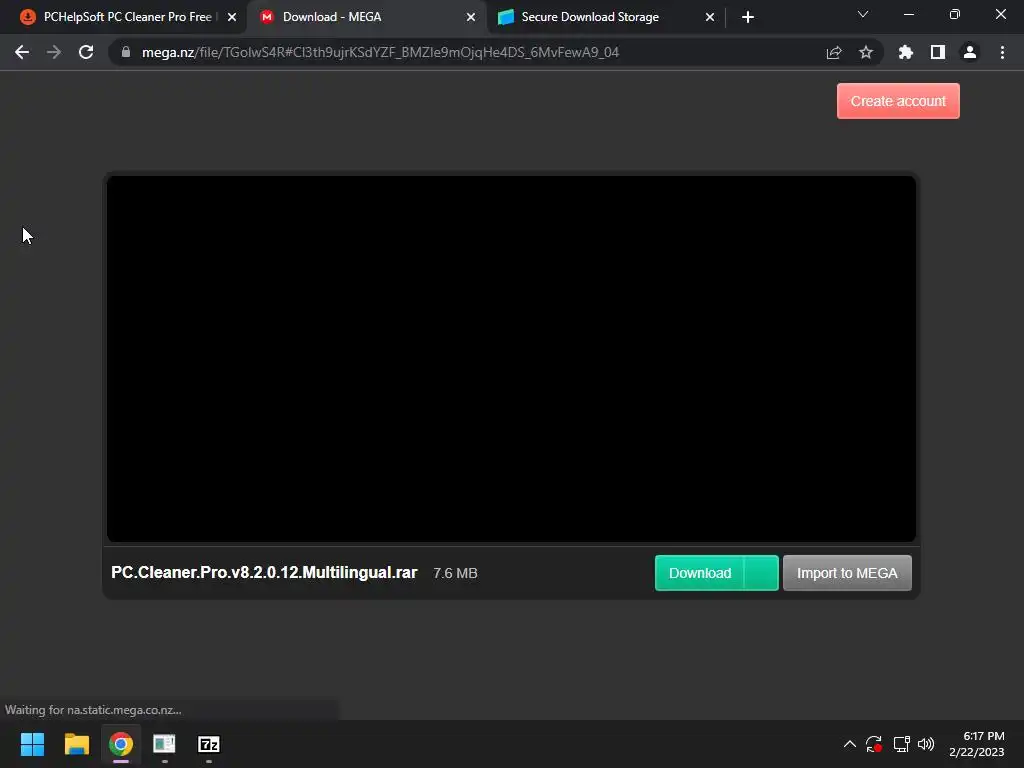Open a new browser tab
The width and height of the screenshot is (1024, 768).
click(748, 17)
